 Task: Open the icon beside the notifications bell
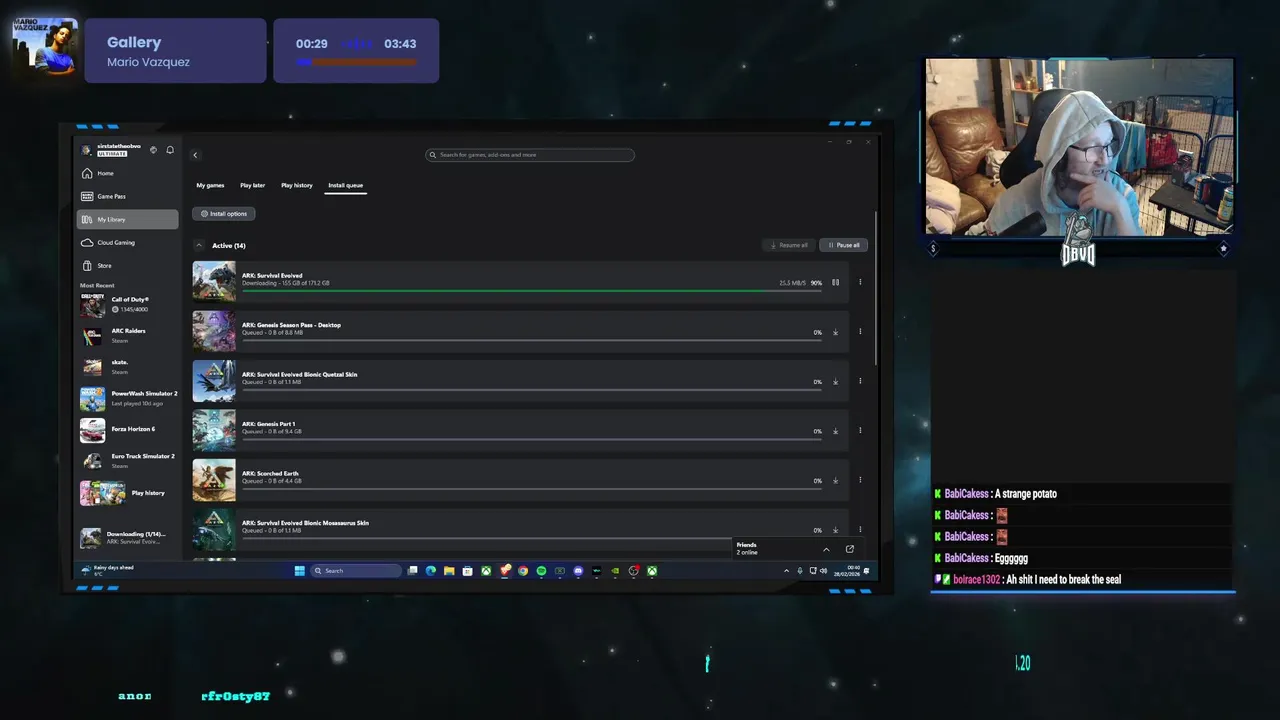tap(153, 150)
